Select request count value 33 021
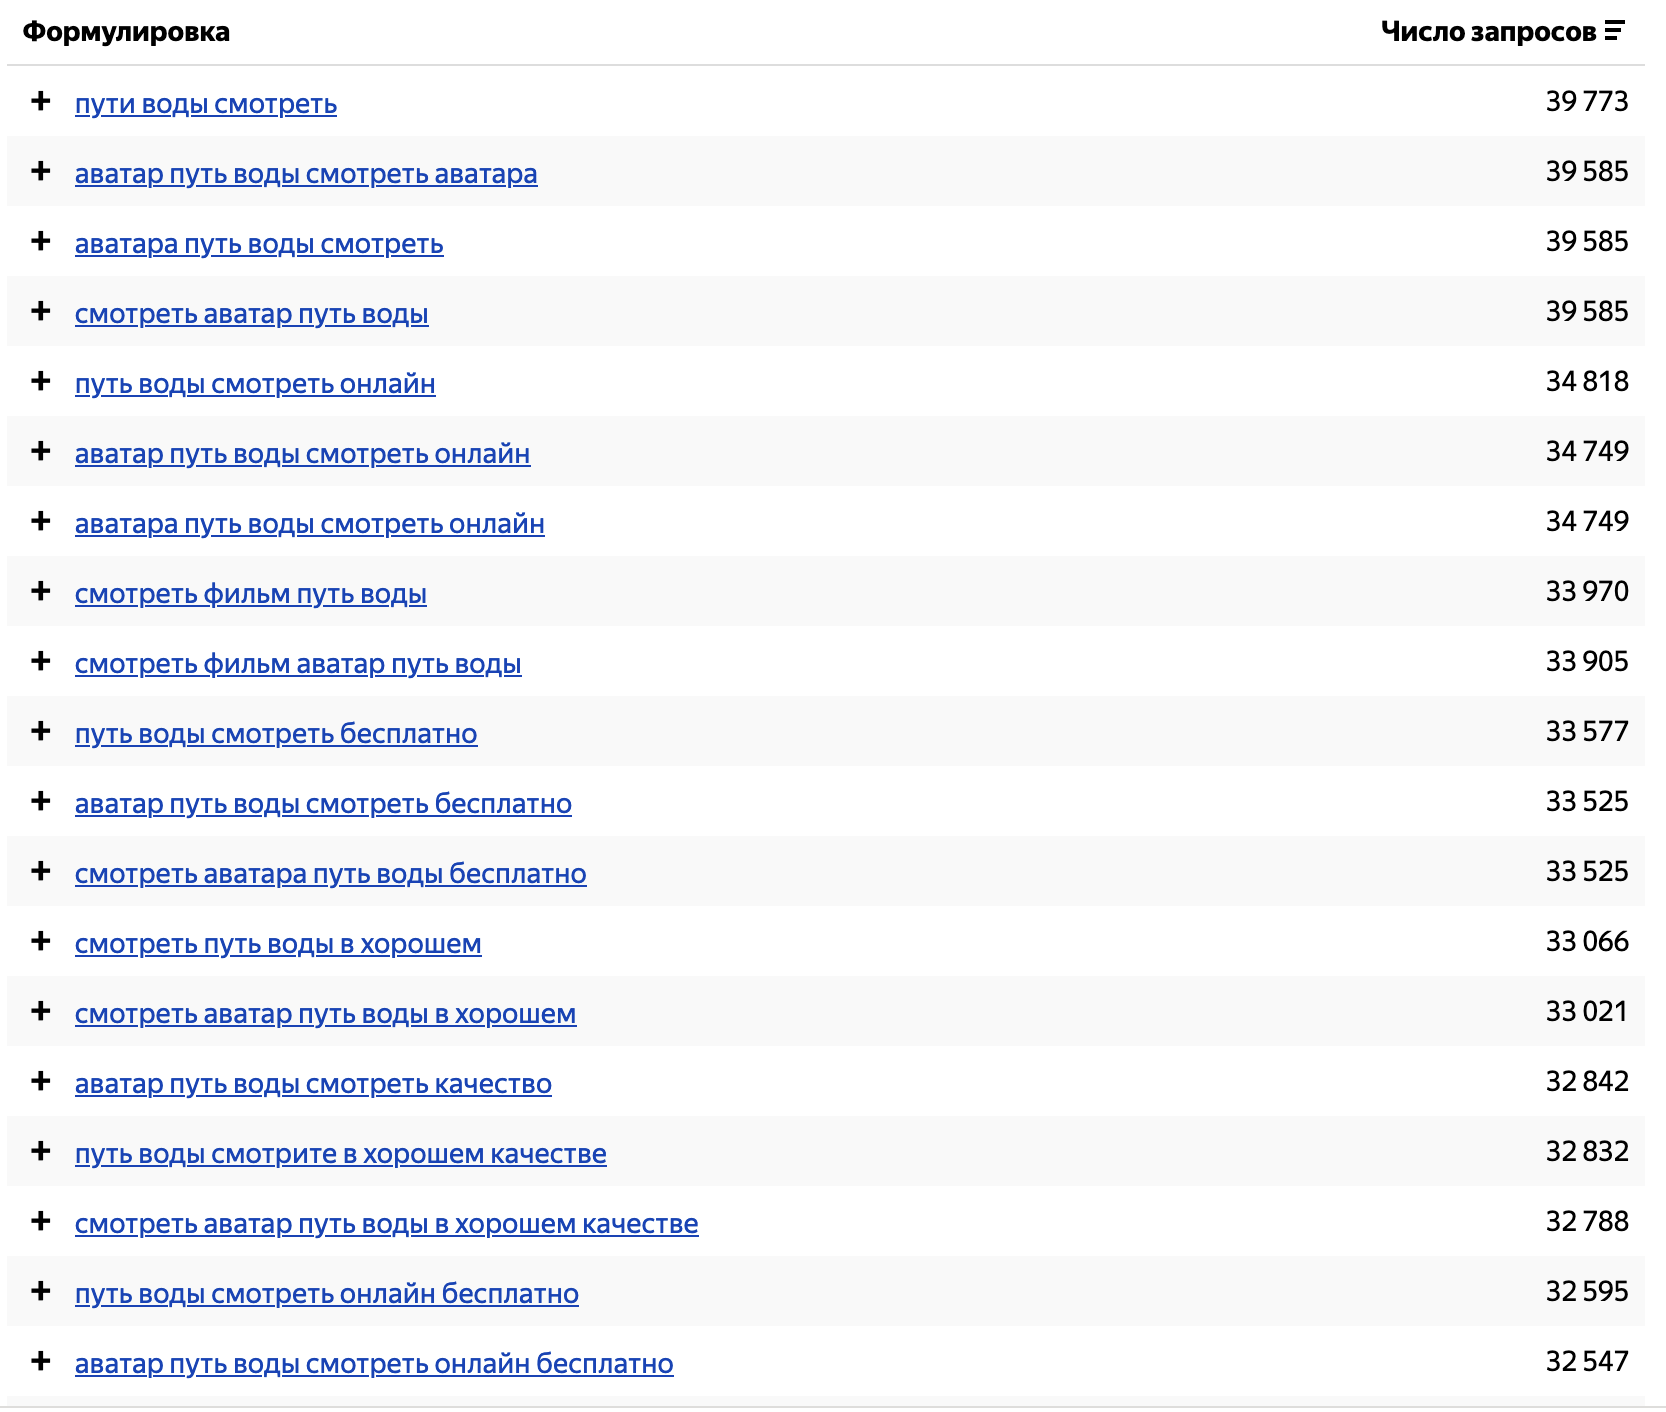The height and width of the screenshot is (1412, 1666). point(1587,1011)
